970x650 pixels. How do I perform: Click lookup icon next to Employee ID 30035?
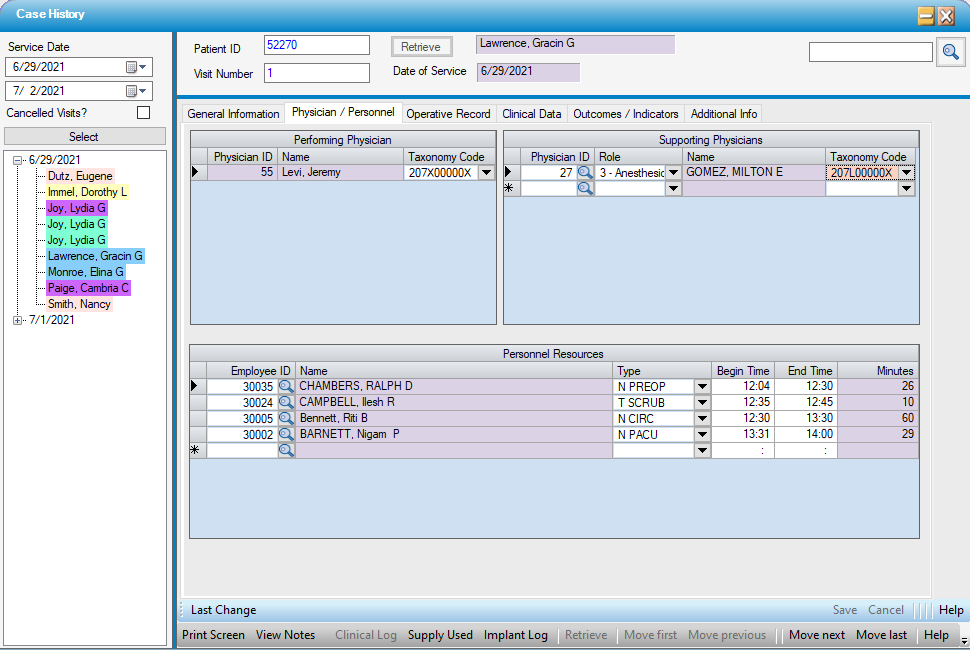286,387
